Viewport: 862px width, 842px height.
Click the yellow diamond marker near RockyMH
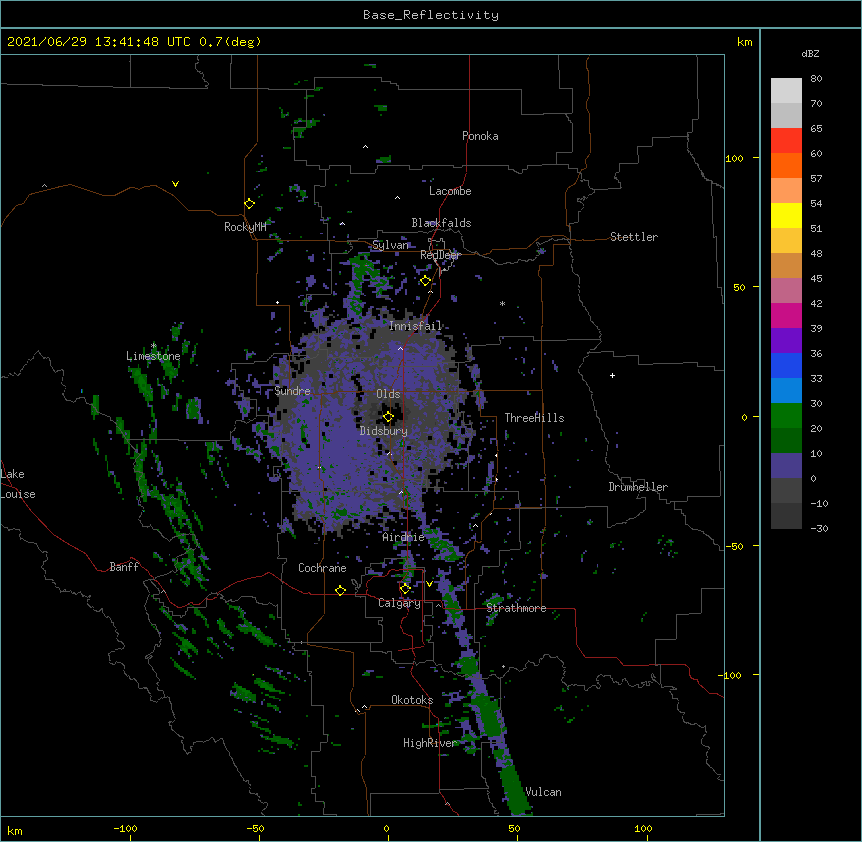click(x=250, y=204)
